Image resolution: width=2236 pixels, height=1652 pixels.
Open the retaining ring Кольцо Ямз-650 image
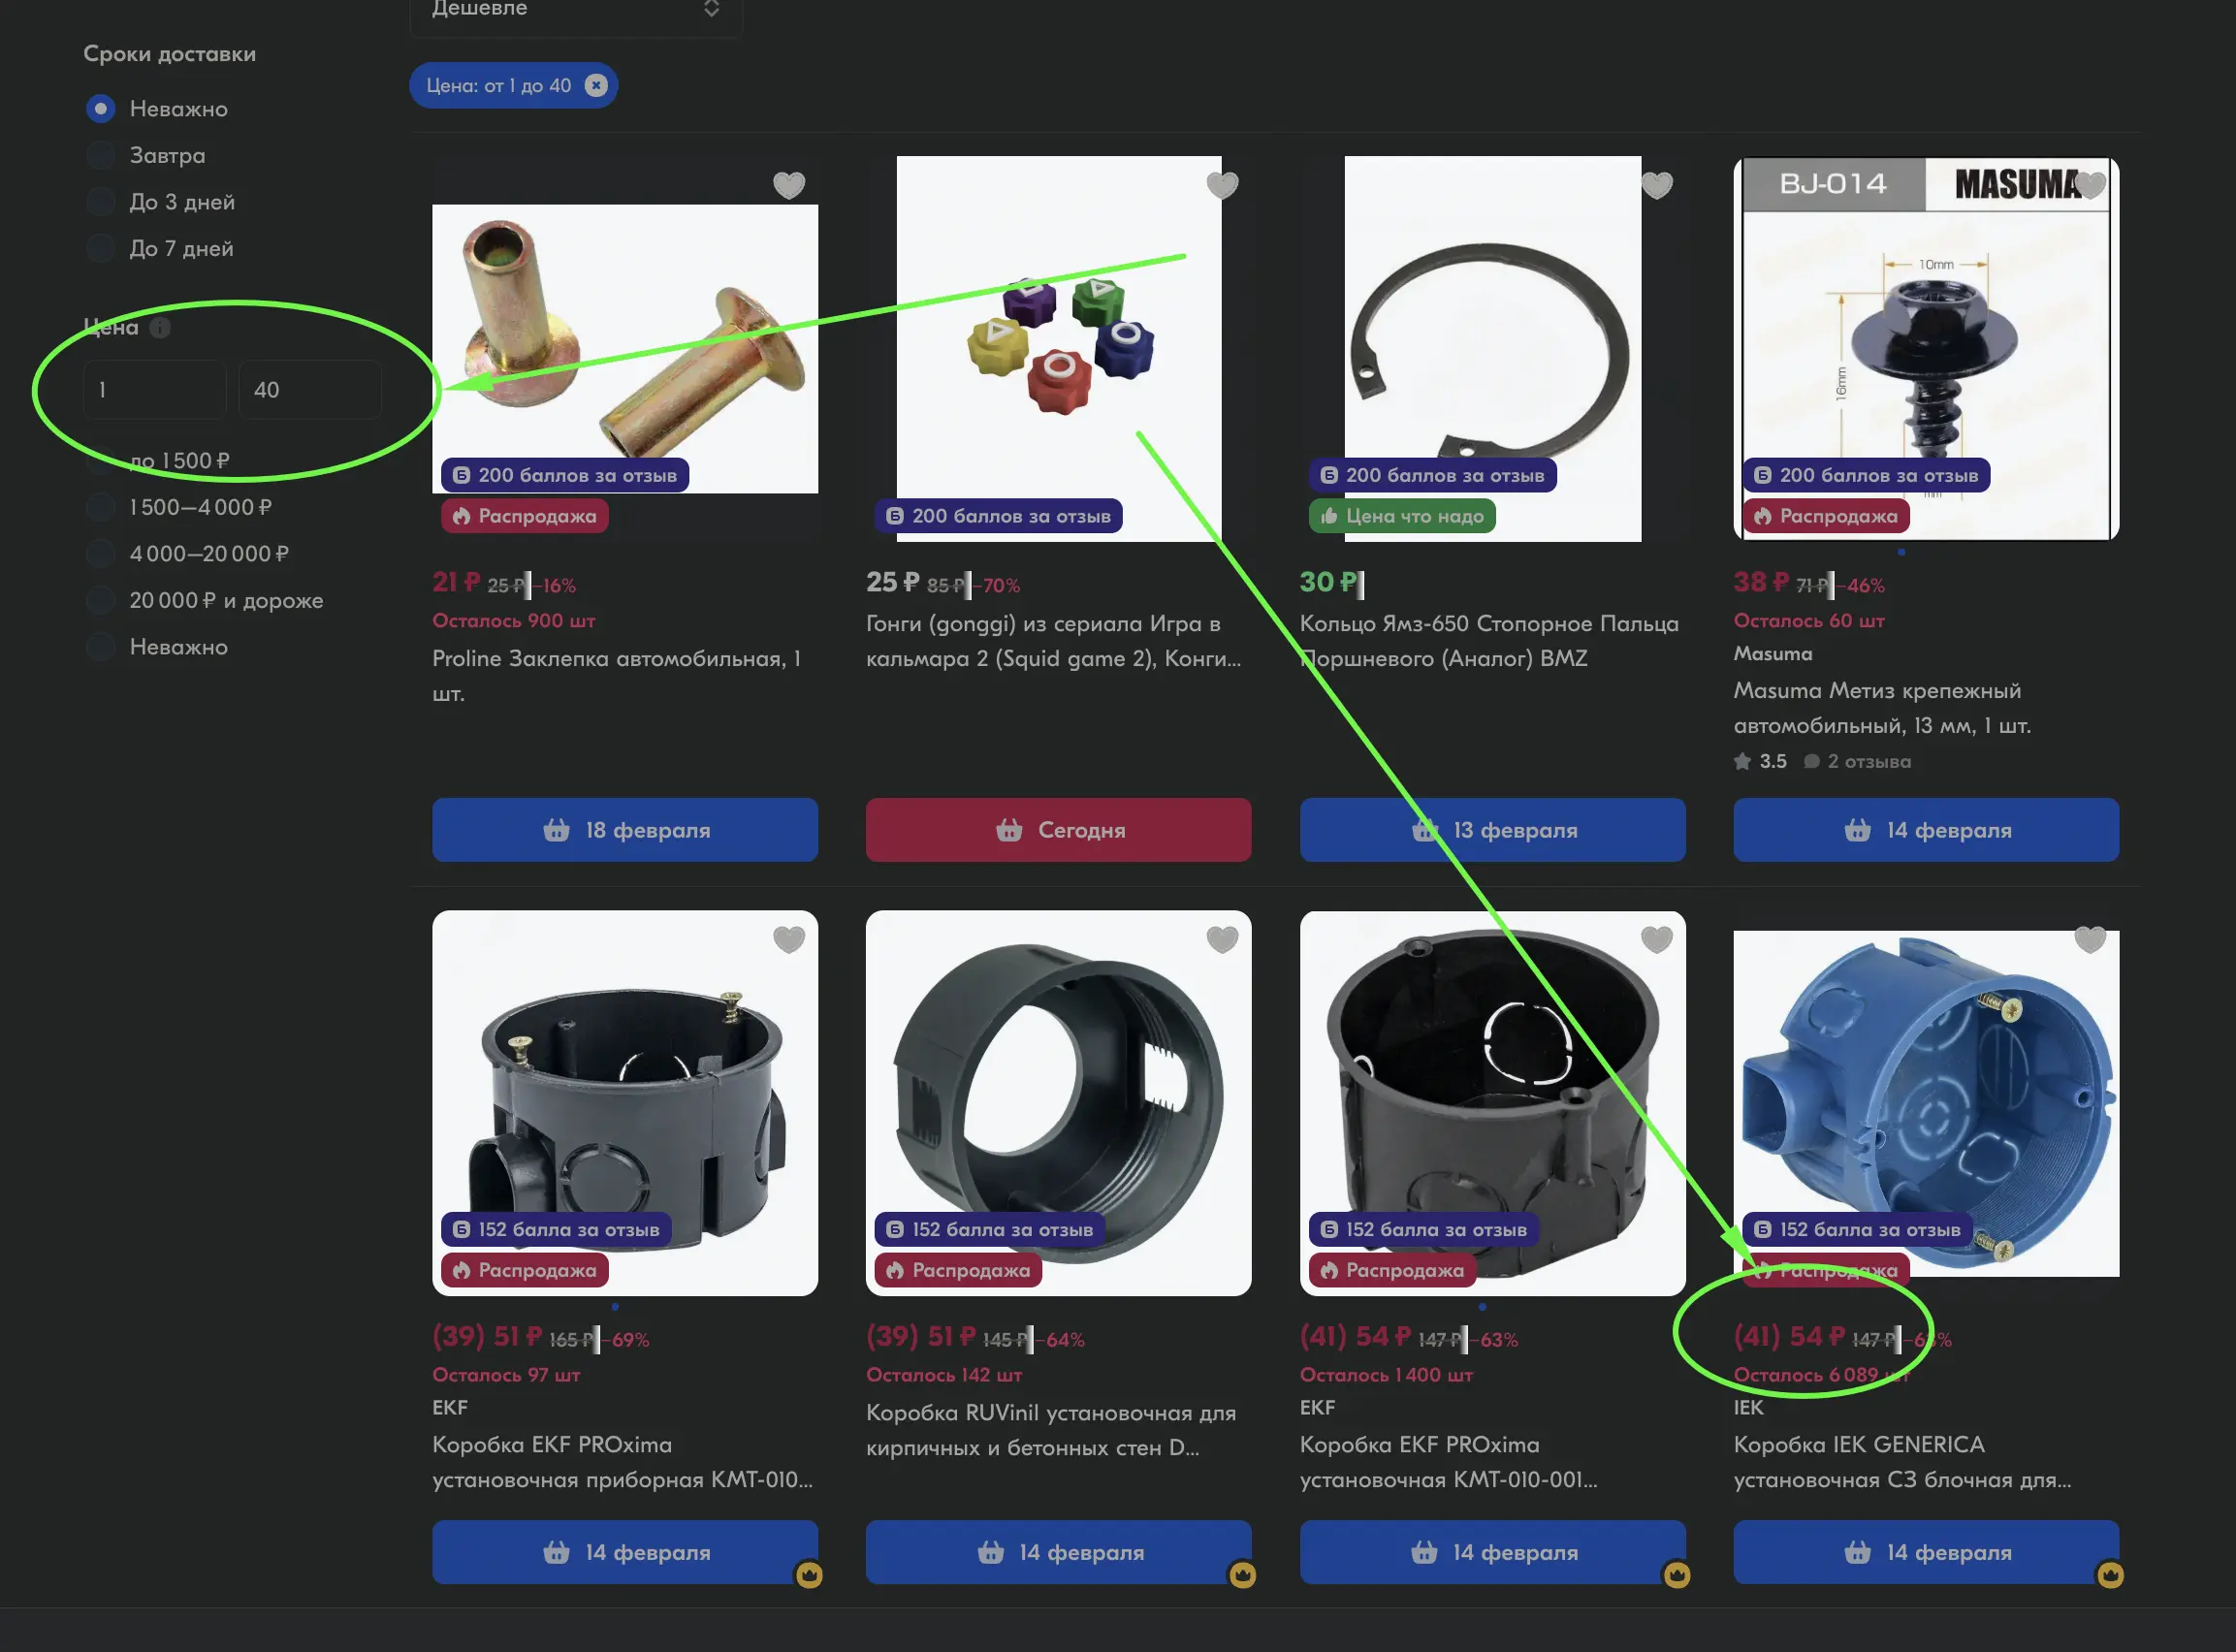[1492, 349]
